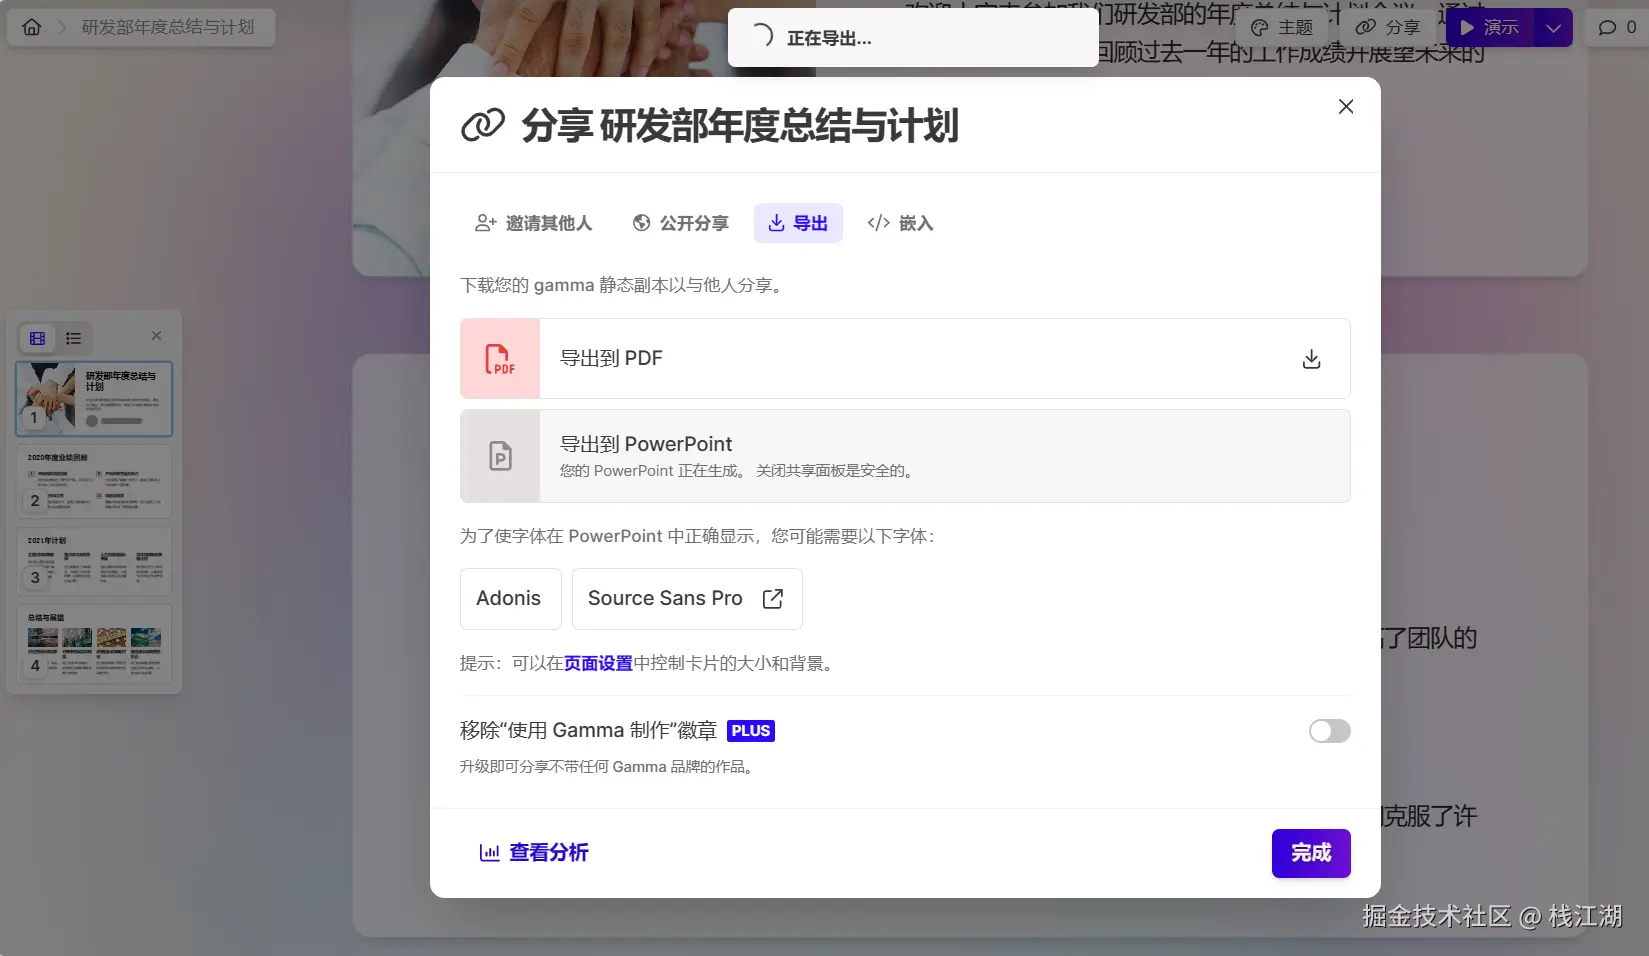Click the chain link icon in dialog title
The height and width of the screenshot is (956, 1649).
coord(483,126)
